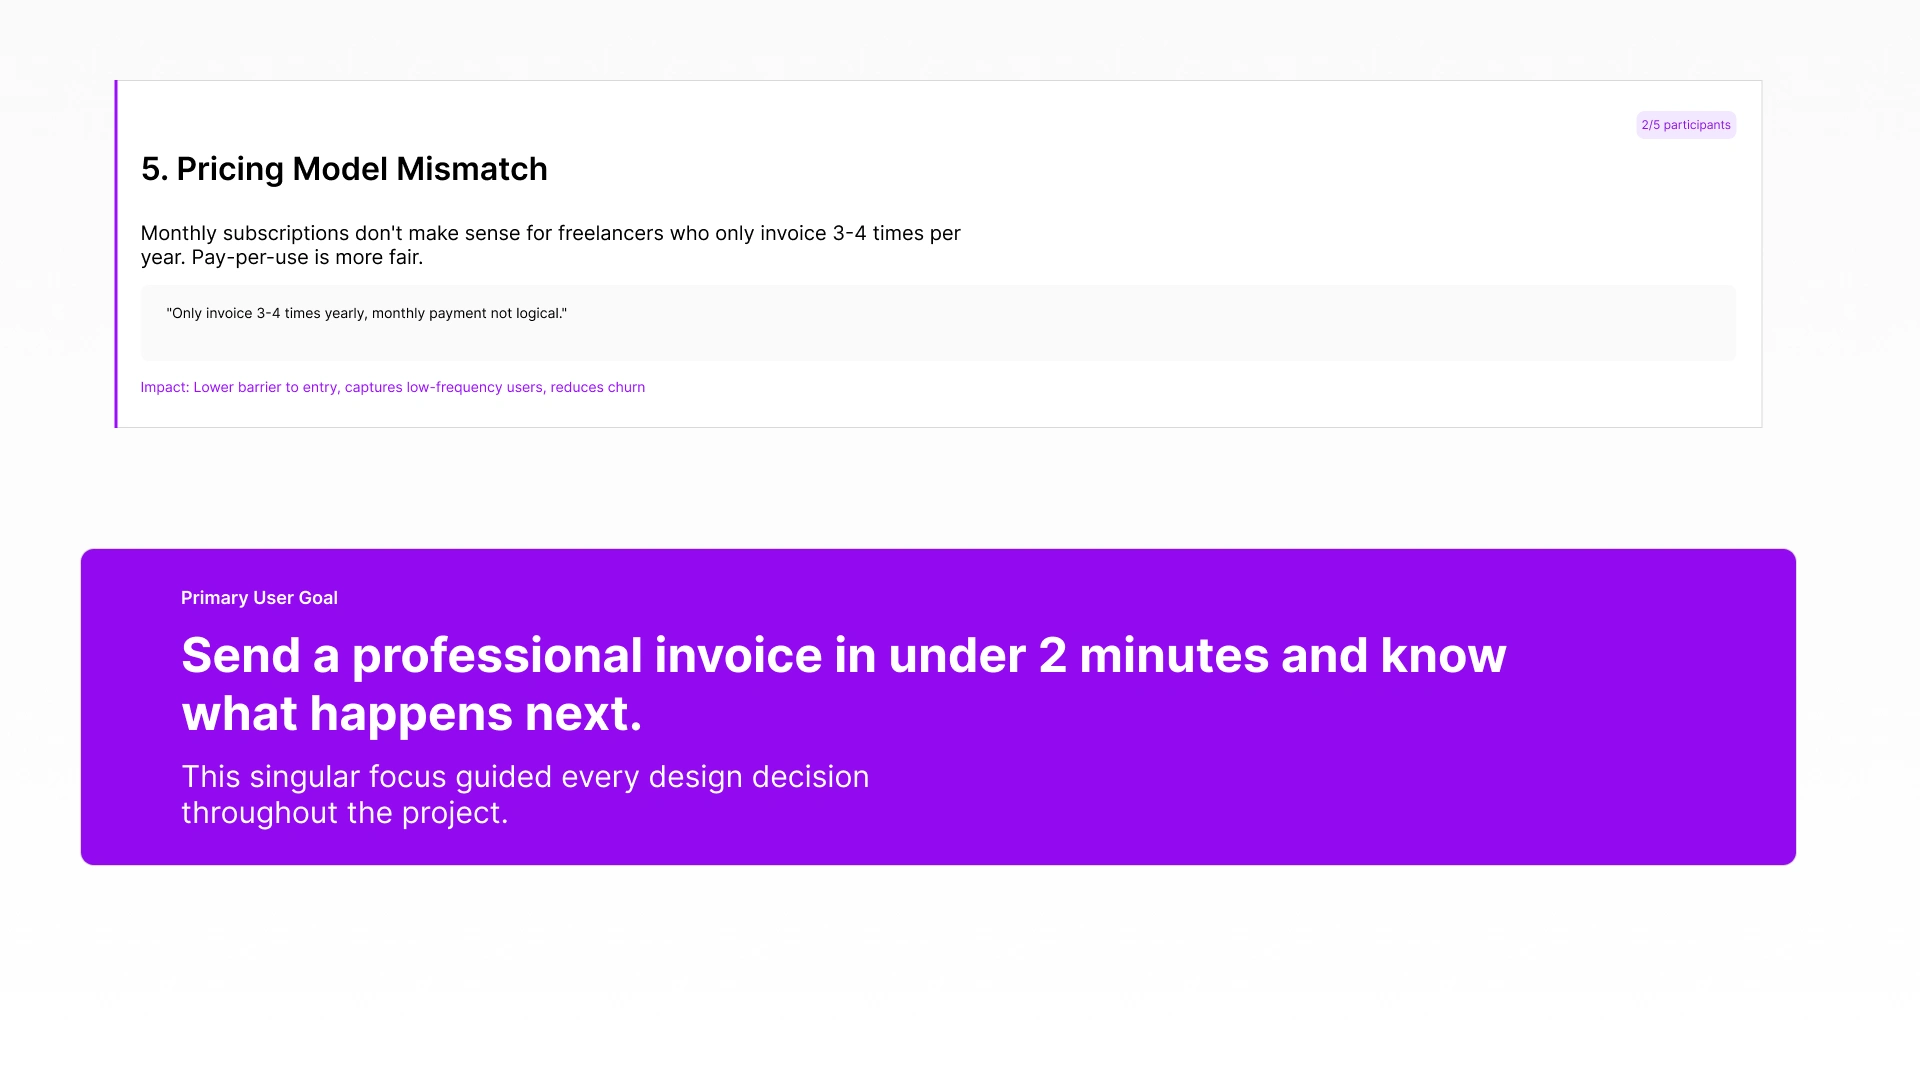Click the "Impact:" label in purple text
1920x1080 pixels.
[164, 387]
